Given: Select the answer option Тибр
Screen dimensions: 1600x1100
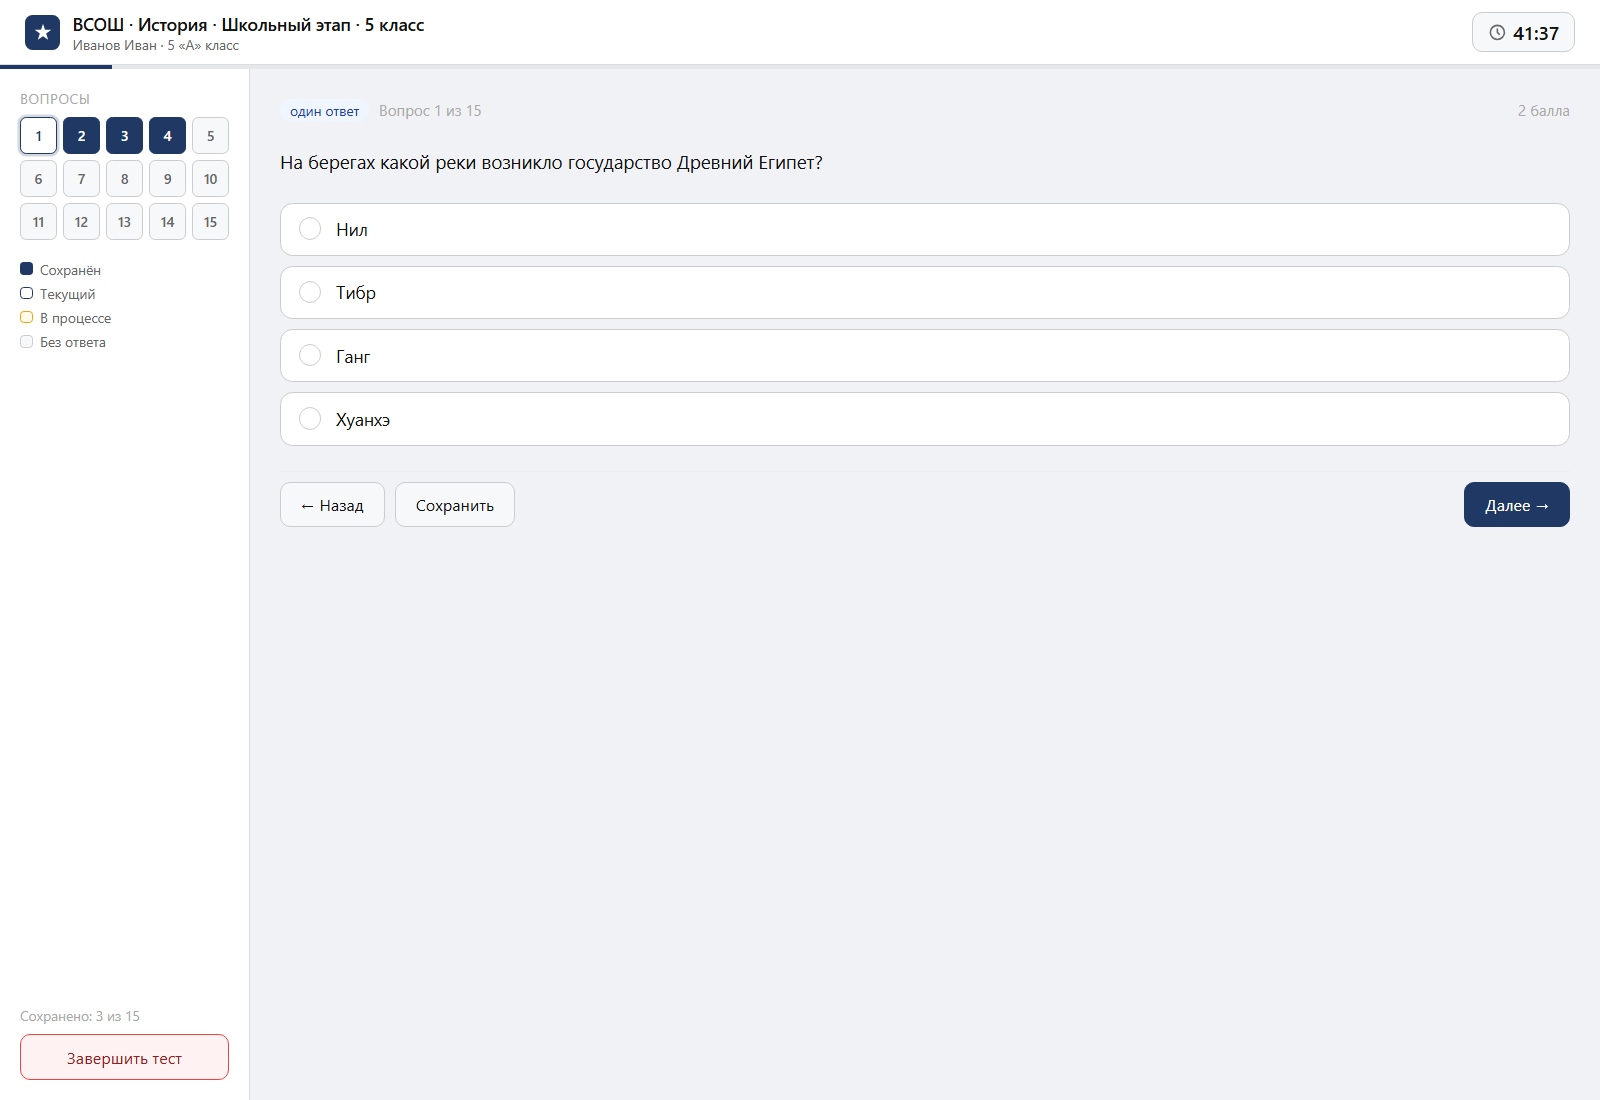Looking at the screenshot, I should click(x=924, y=293).
